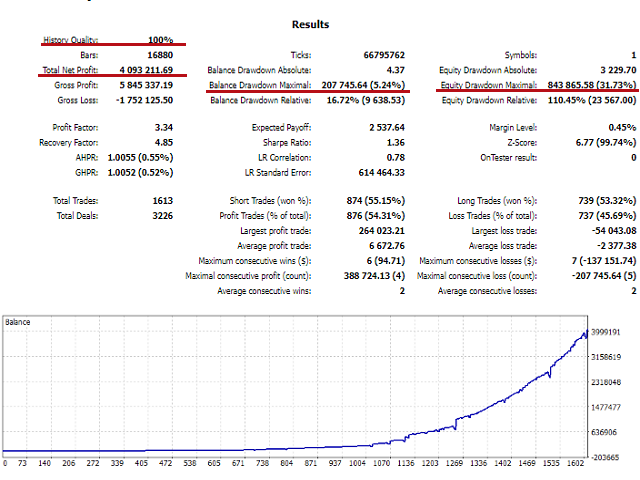Image resolution: width=640 pixels, height=480 pixels.
Task: Click chart y-axis label 2318048
Action: pos(606,382)
